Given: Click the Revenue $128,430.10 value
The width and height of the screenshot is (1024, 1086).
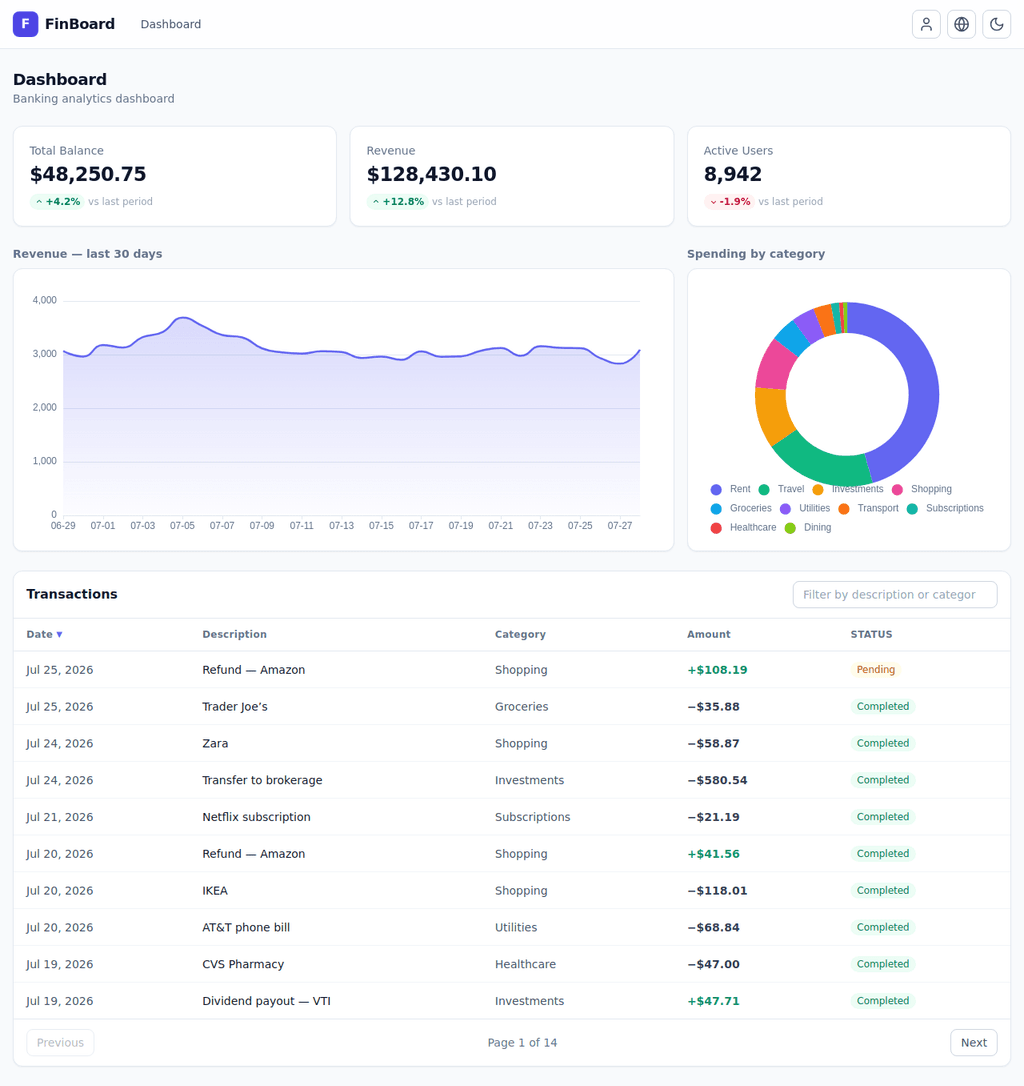Looking at the screenshot, I should [x=431, y=174].
